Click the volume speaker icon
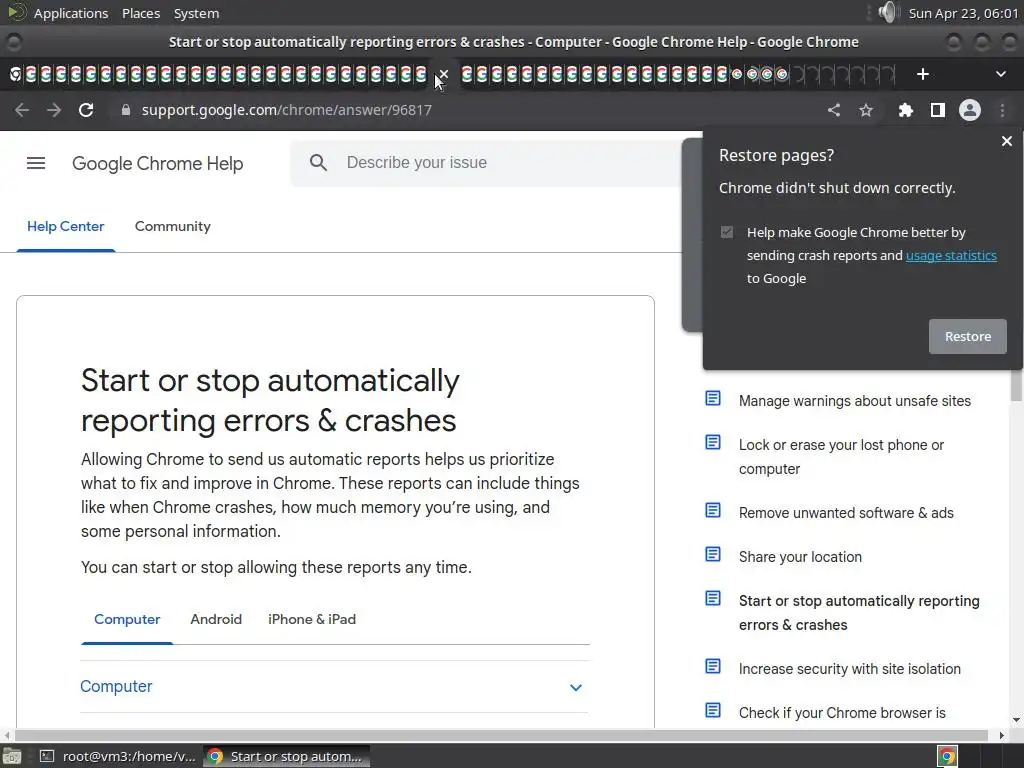The height and width of the screenshot is (768, 1024). 888,12
